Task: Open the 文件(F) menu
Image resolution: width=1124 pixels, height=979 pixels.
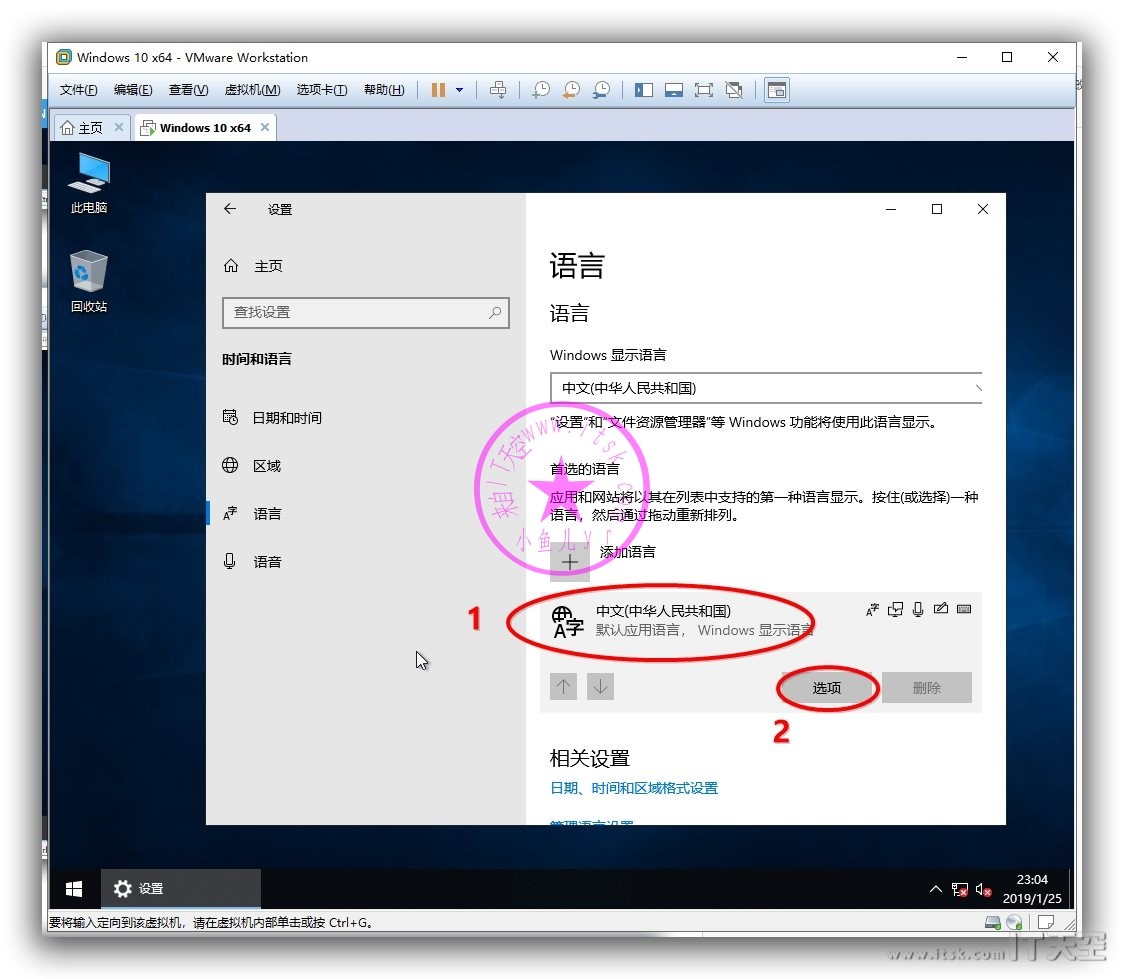Action: [x=78, y=90]
